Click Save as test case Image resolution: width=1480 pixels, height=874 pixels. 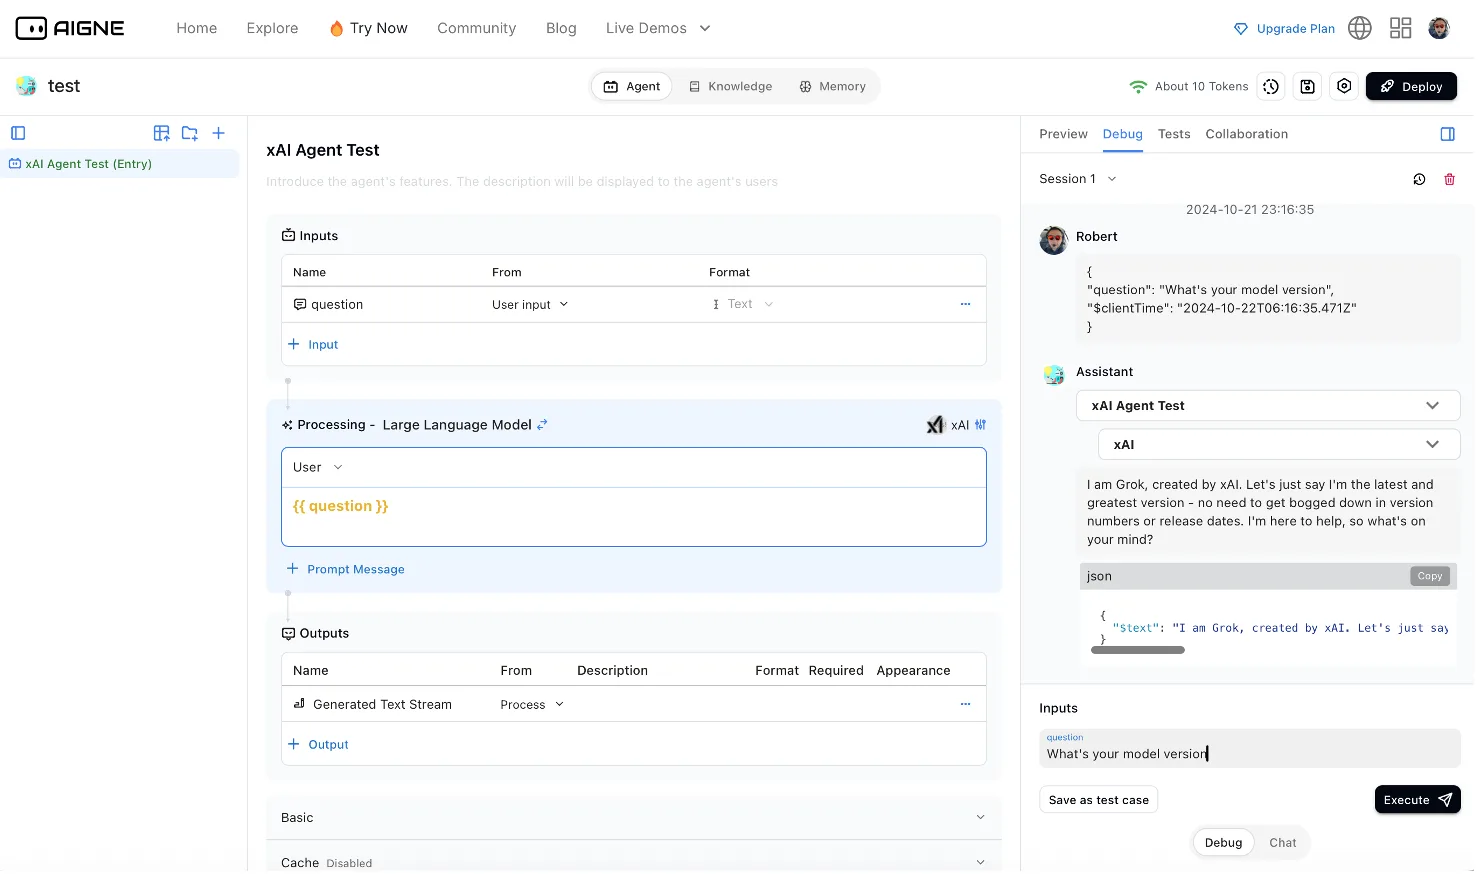point(1098,800)
